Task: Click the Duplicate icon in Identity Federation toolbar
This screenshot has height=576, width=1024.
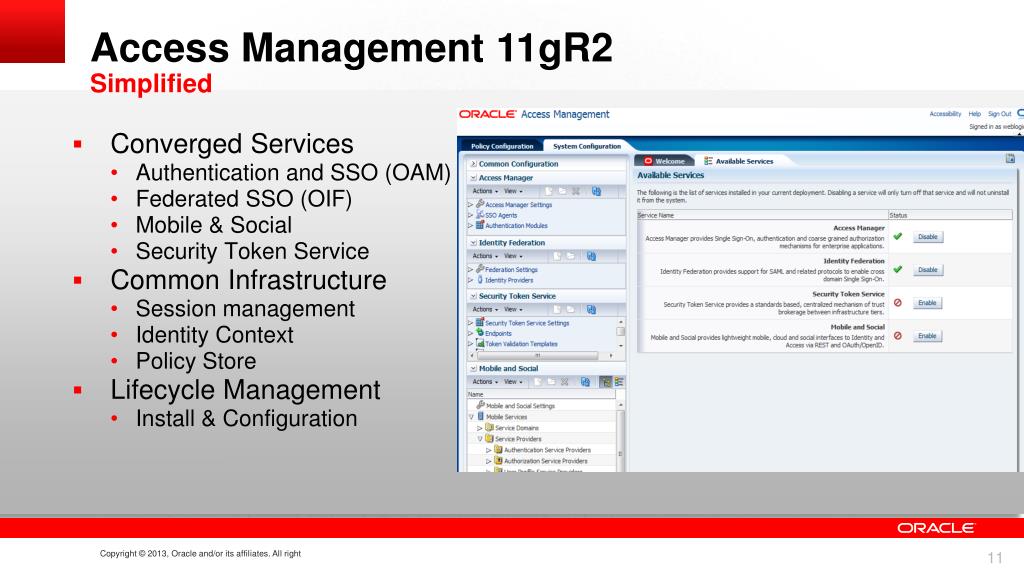Action: [x=591, y=256]
